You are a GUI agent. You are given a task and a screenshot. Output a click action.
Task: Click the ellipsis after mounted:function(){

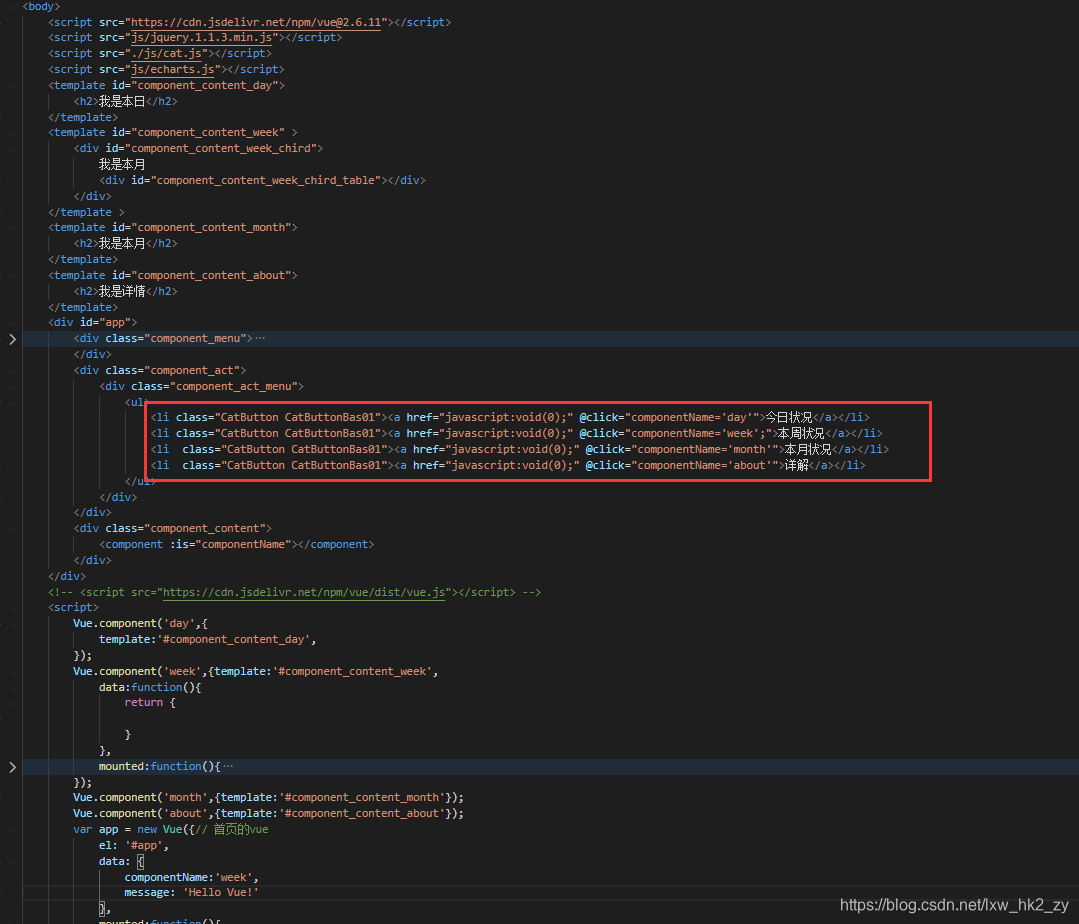click(x=228, y=766)
